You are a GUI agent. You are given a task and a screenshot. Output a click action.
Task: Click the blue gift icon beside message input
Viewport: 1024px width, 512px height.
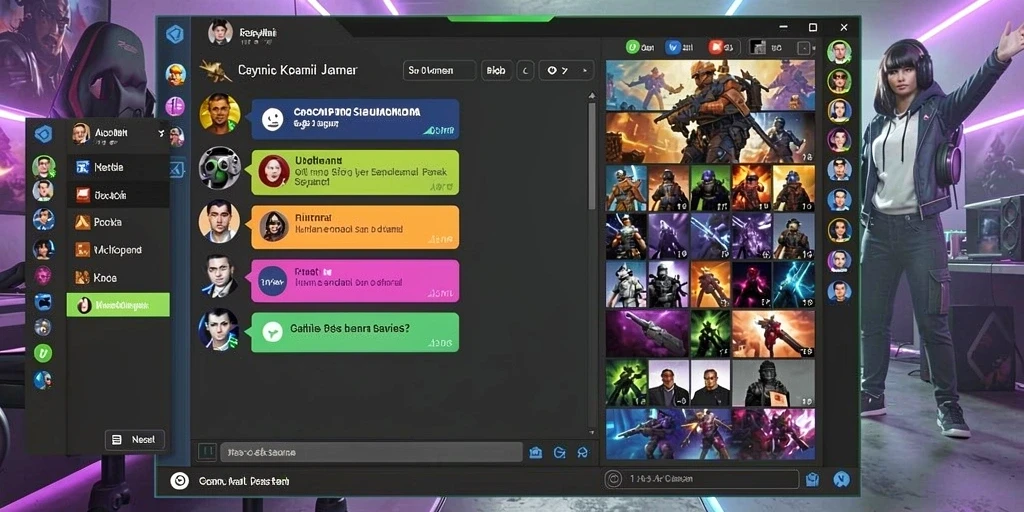tap(536, 452)
